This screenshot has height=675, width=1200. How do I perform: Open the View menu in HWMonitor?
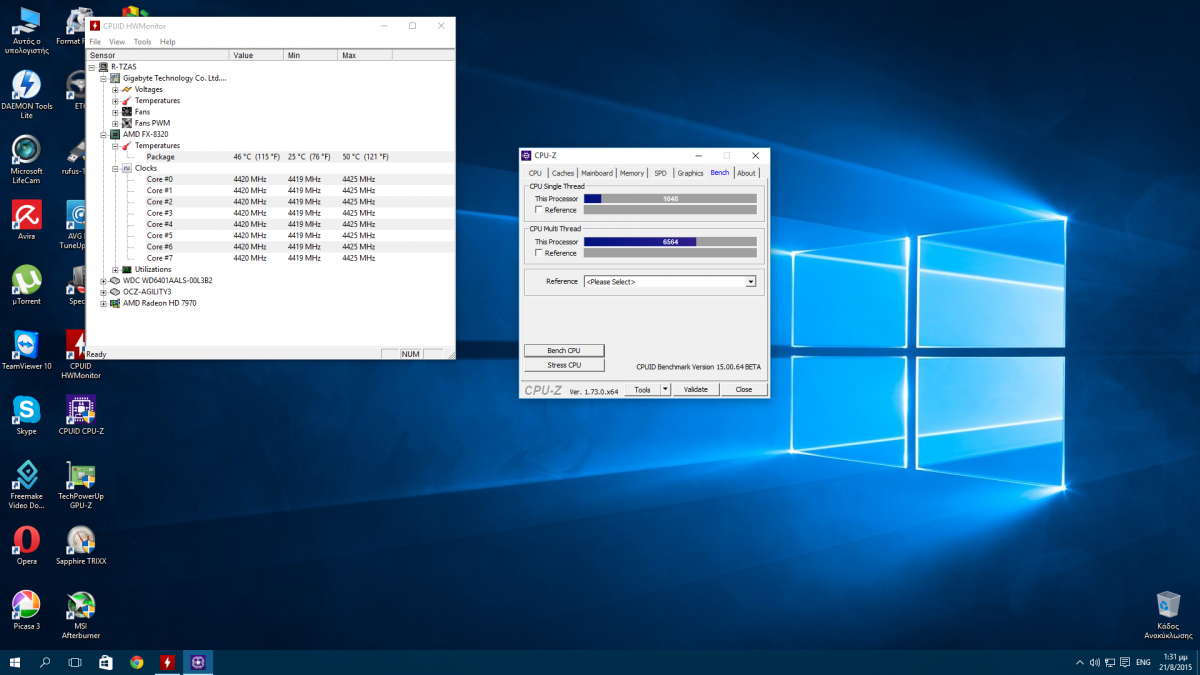pyautogui.click(x=117, y=42)
